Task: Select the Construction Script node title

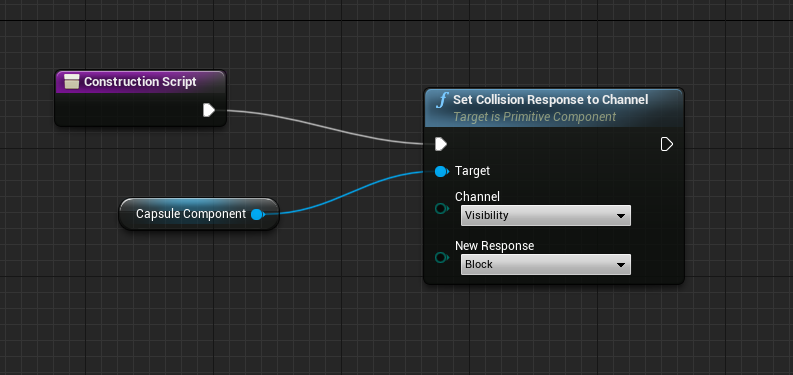Action: (140, 82)
